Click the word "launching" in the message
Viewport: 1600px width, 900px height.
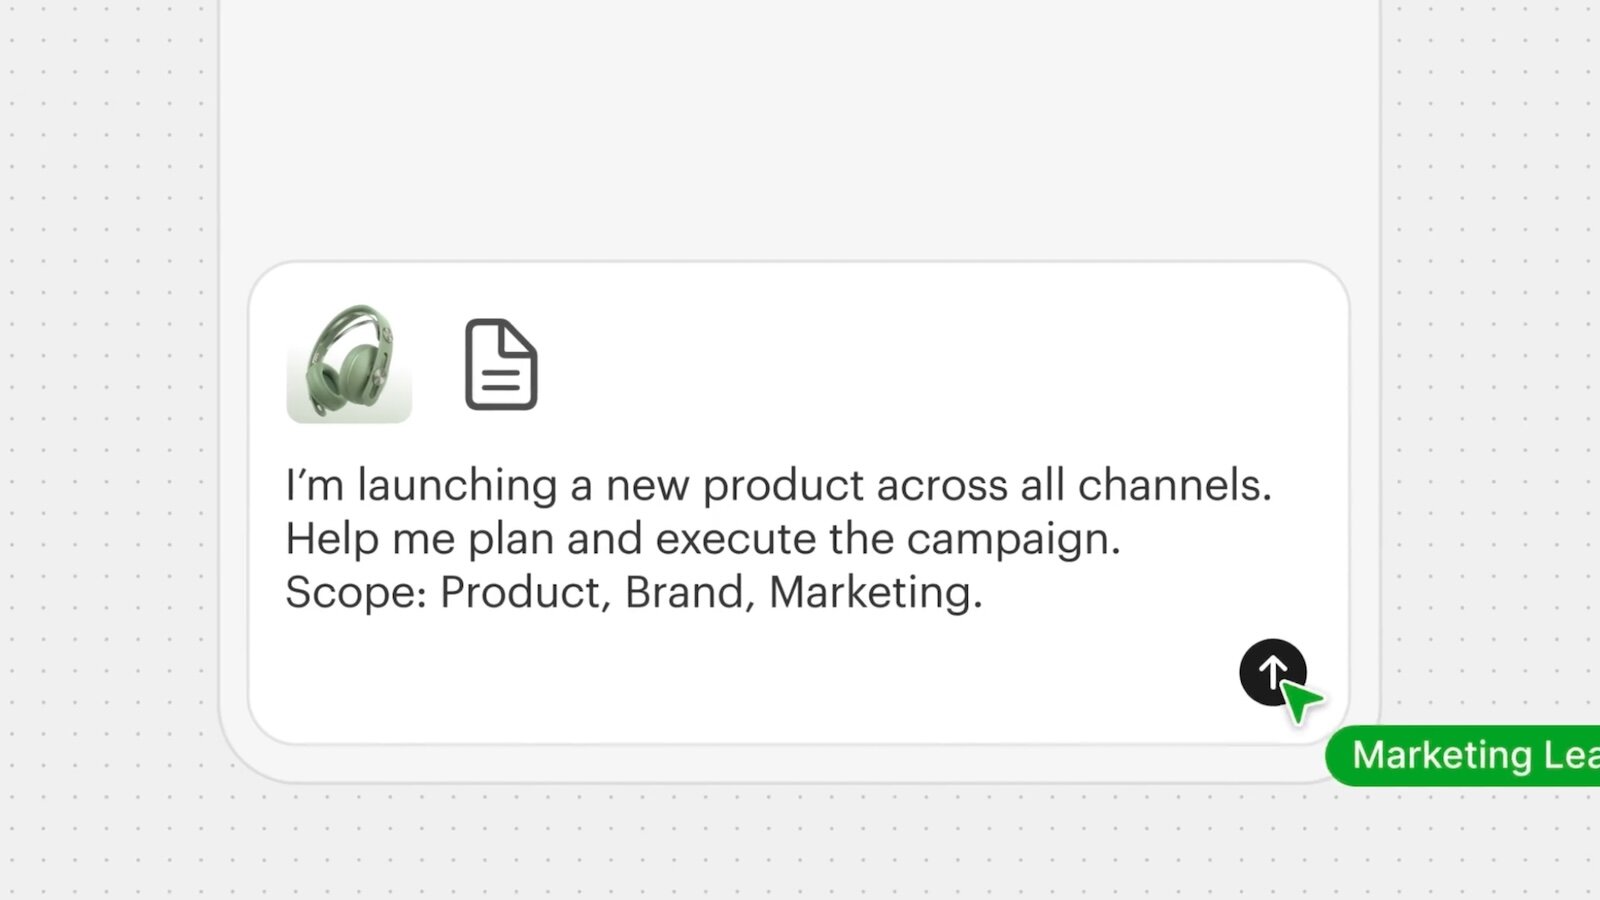click(457, 486)
